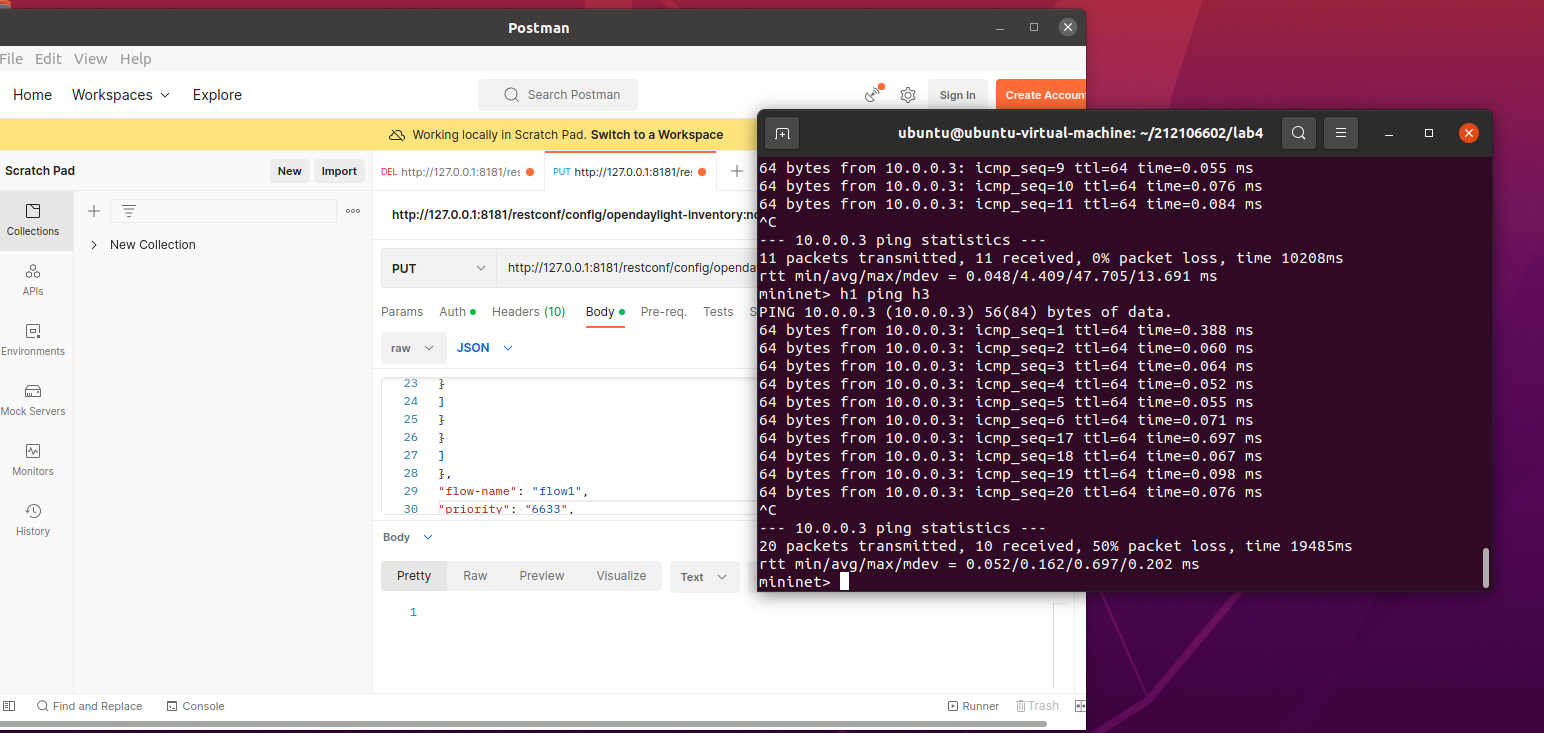Open the response Text format dropdown
The image size is (1544, 733).
(x=704, y=577)
